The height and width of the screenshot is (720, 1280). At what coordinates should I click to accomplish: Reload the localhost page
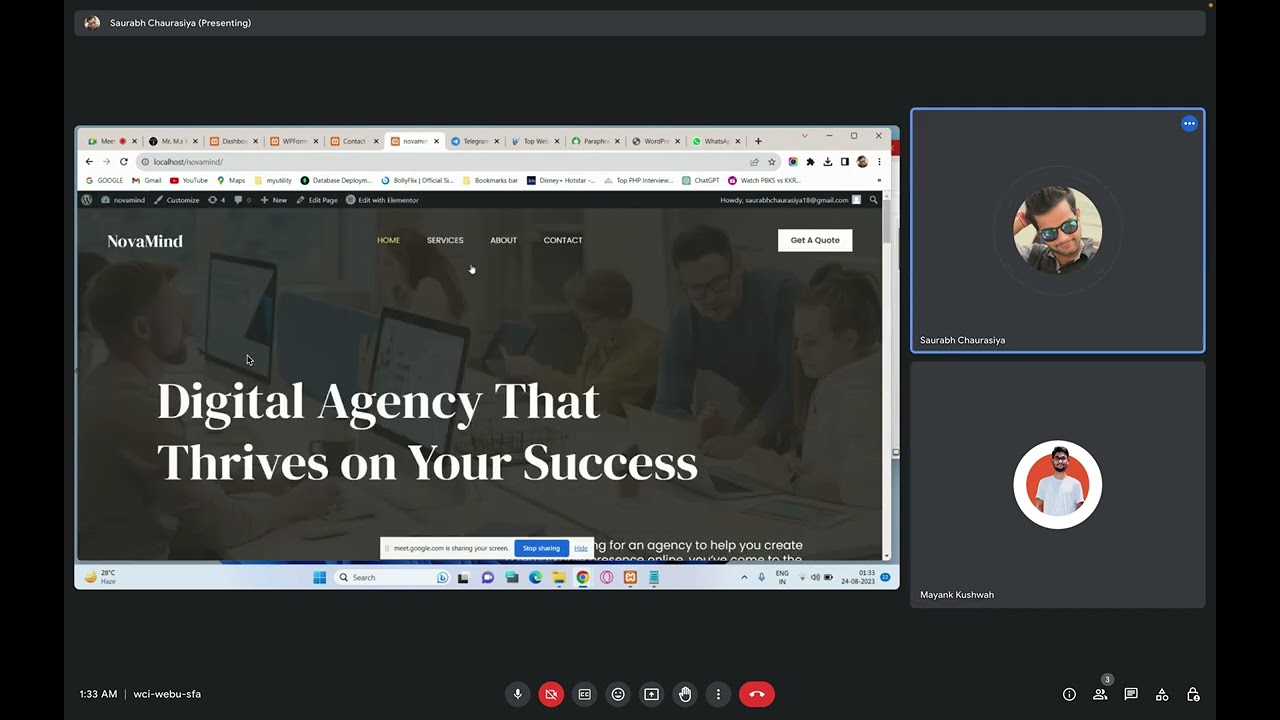point(124,162)
